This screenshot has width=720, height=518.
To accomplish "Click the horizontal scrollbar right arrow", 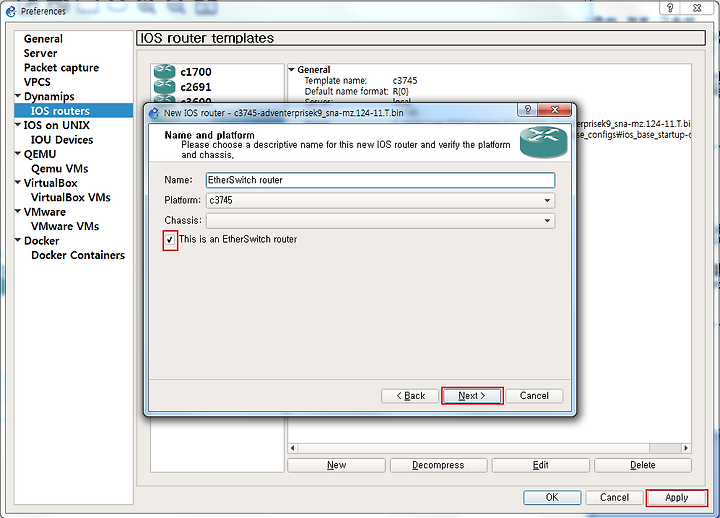I will (686, 448).
